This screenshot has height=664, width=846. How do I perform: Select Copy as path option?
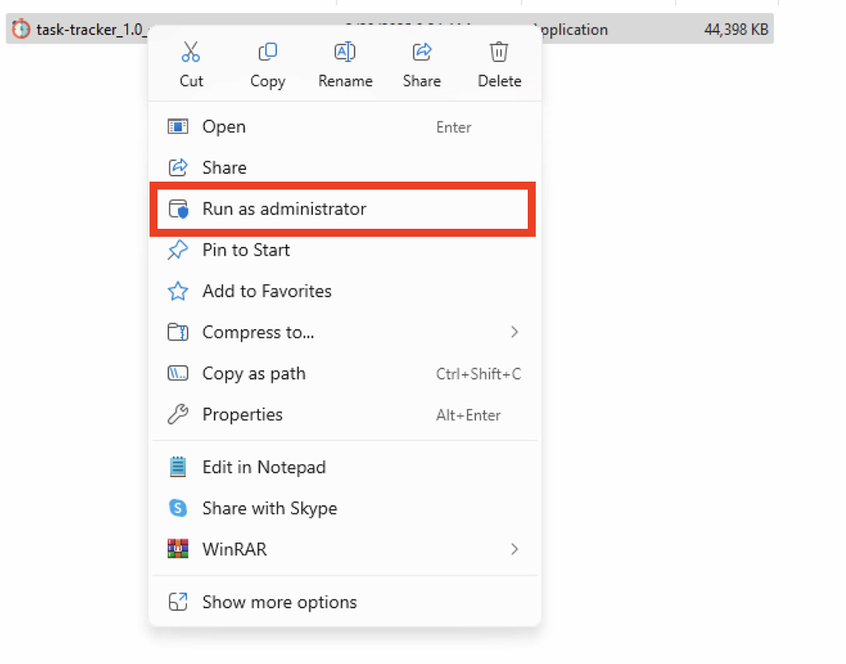(254, 374)
